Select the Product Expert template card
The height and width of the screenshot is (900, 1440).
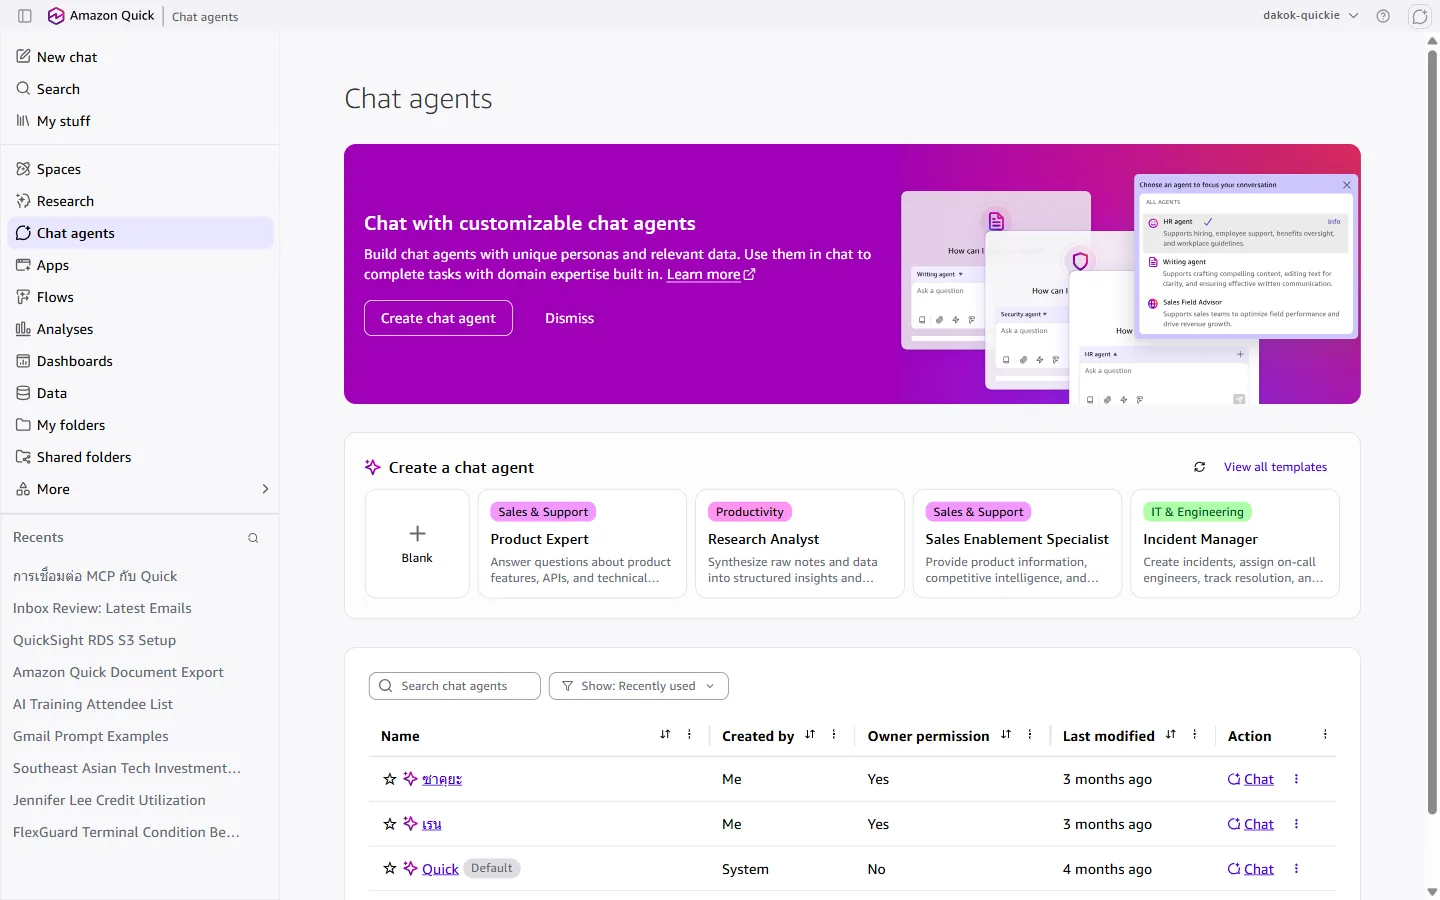coord(582,544)
